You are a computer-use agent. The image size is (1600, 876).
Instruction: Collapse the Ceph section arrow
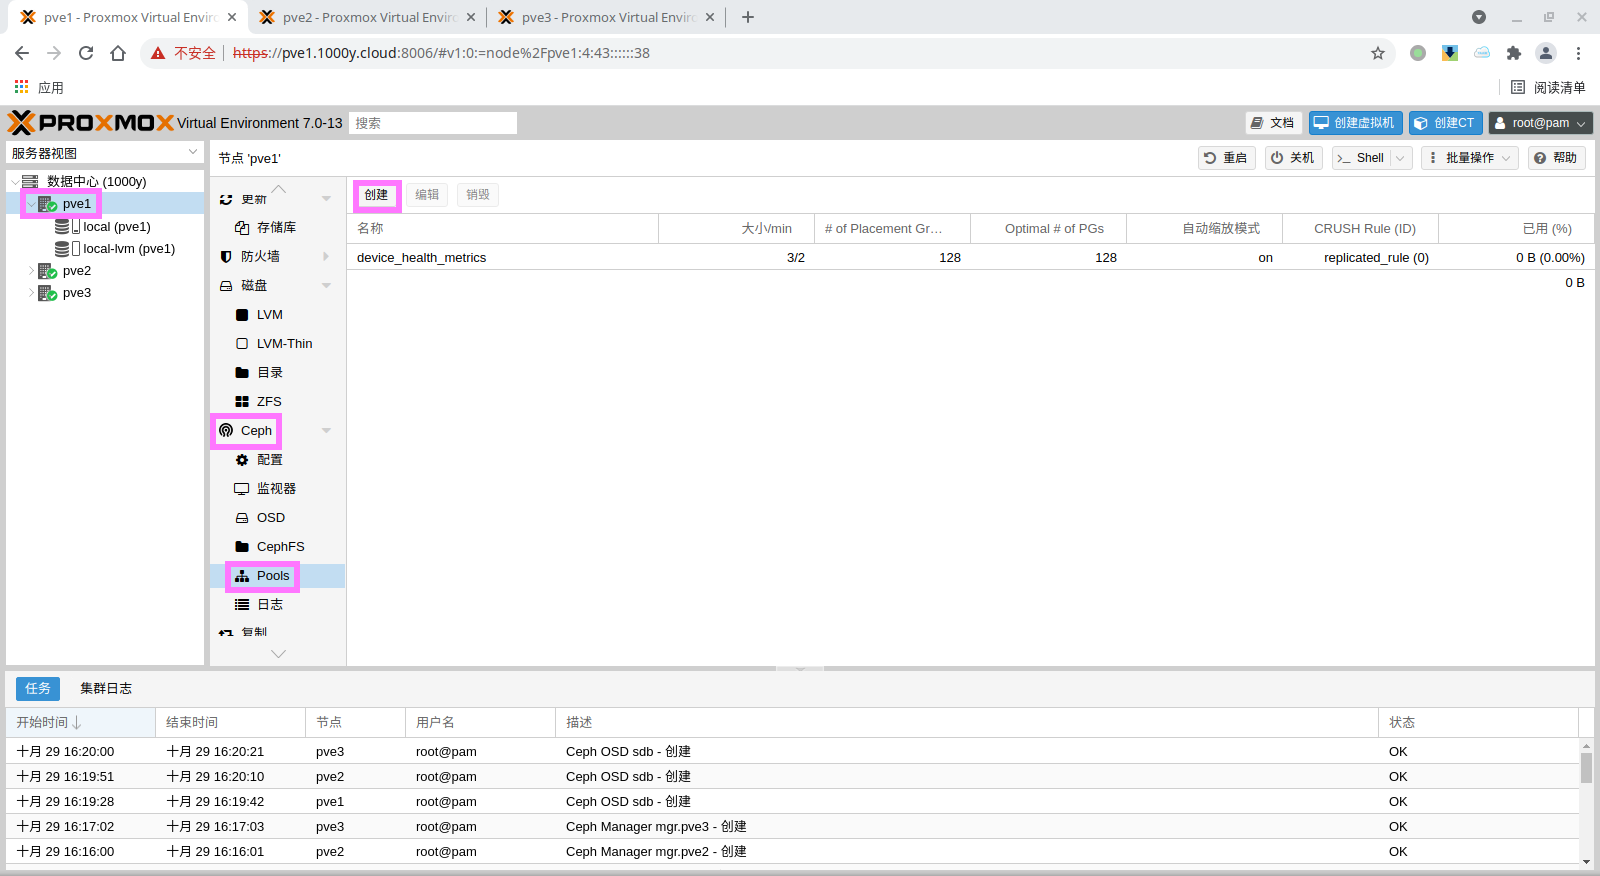click(x=326, y=431)
